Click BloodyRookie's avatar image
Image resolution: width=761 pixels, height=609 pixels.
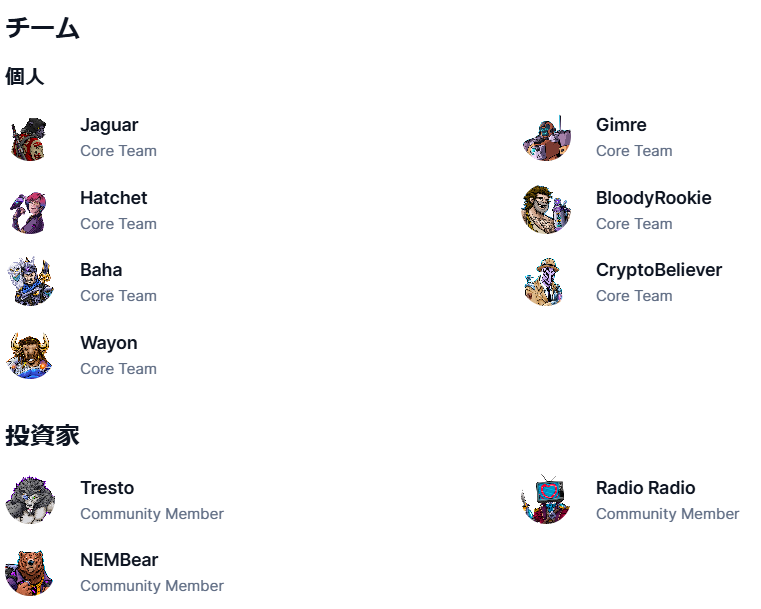[545, 211]
